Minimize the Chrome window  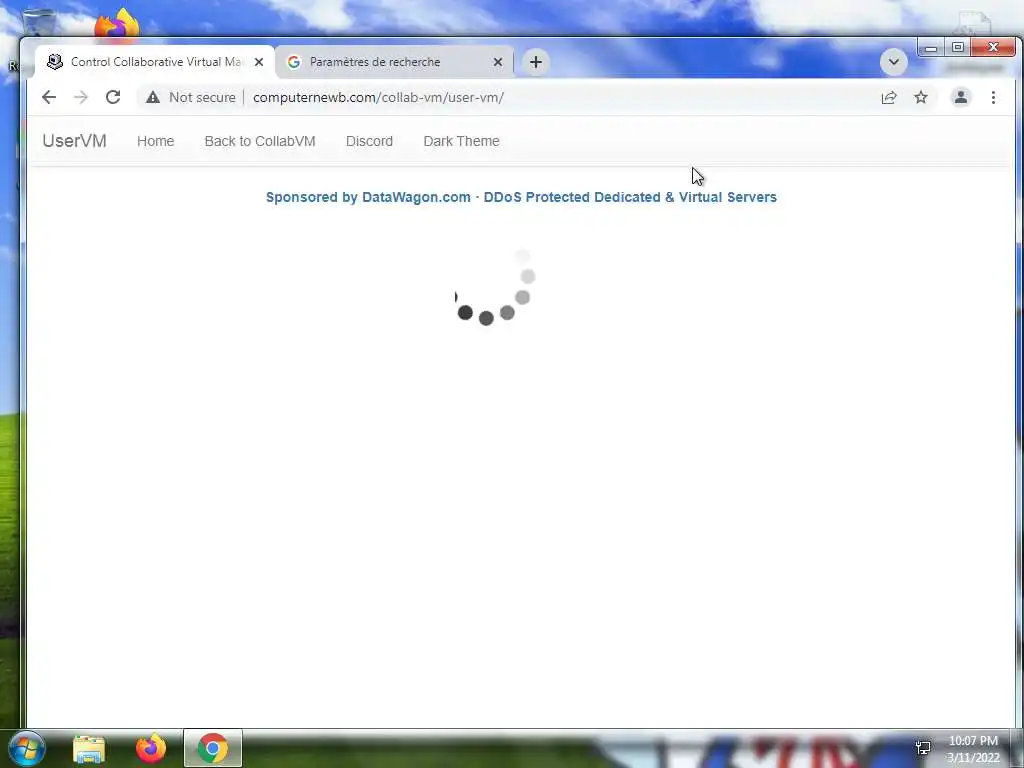pyautogui.click(x=931, y=48)
